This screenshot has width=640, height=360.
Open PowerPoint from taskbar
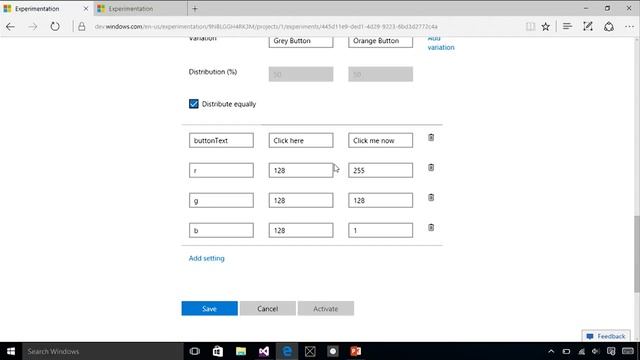point(356,351)
